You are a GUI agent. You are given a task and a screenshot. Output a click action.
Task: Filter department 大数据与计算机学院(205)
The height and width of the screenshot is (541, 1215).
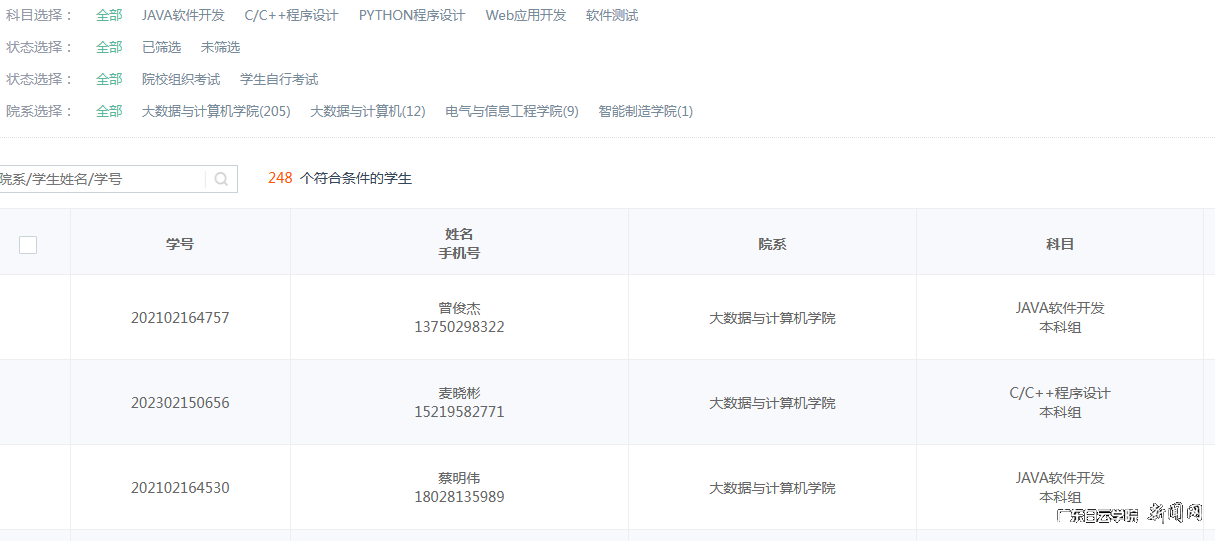[x=216, y=111]
